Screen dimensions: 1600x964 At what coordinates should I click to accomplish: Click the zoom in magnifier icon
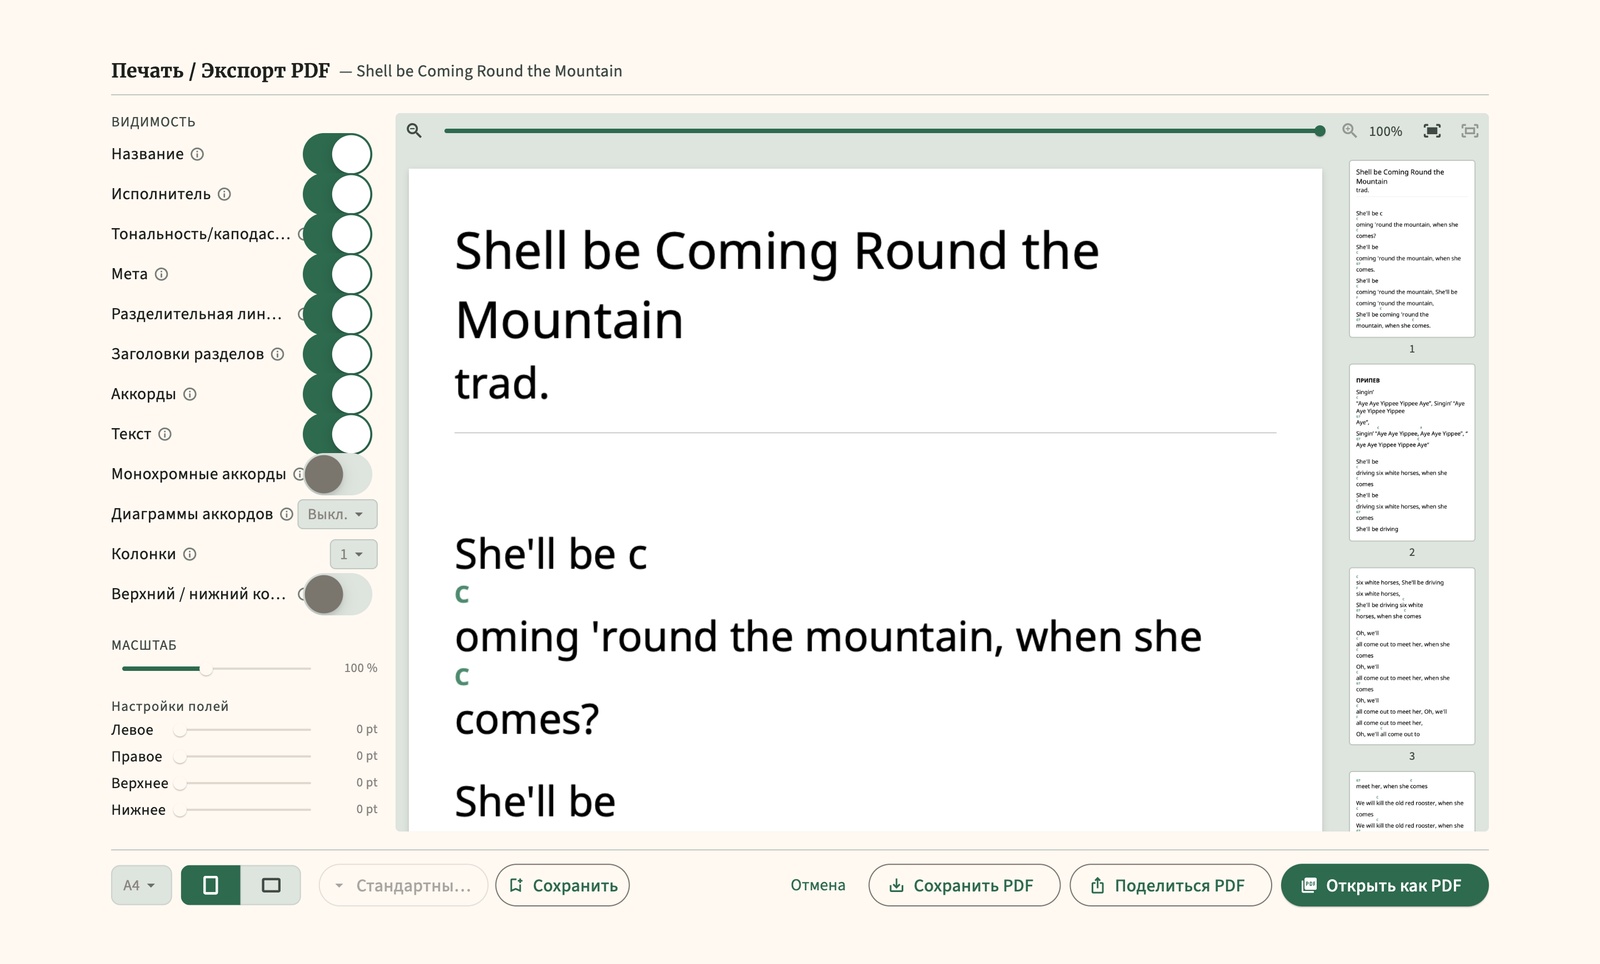coord(1349,131)
